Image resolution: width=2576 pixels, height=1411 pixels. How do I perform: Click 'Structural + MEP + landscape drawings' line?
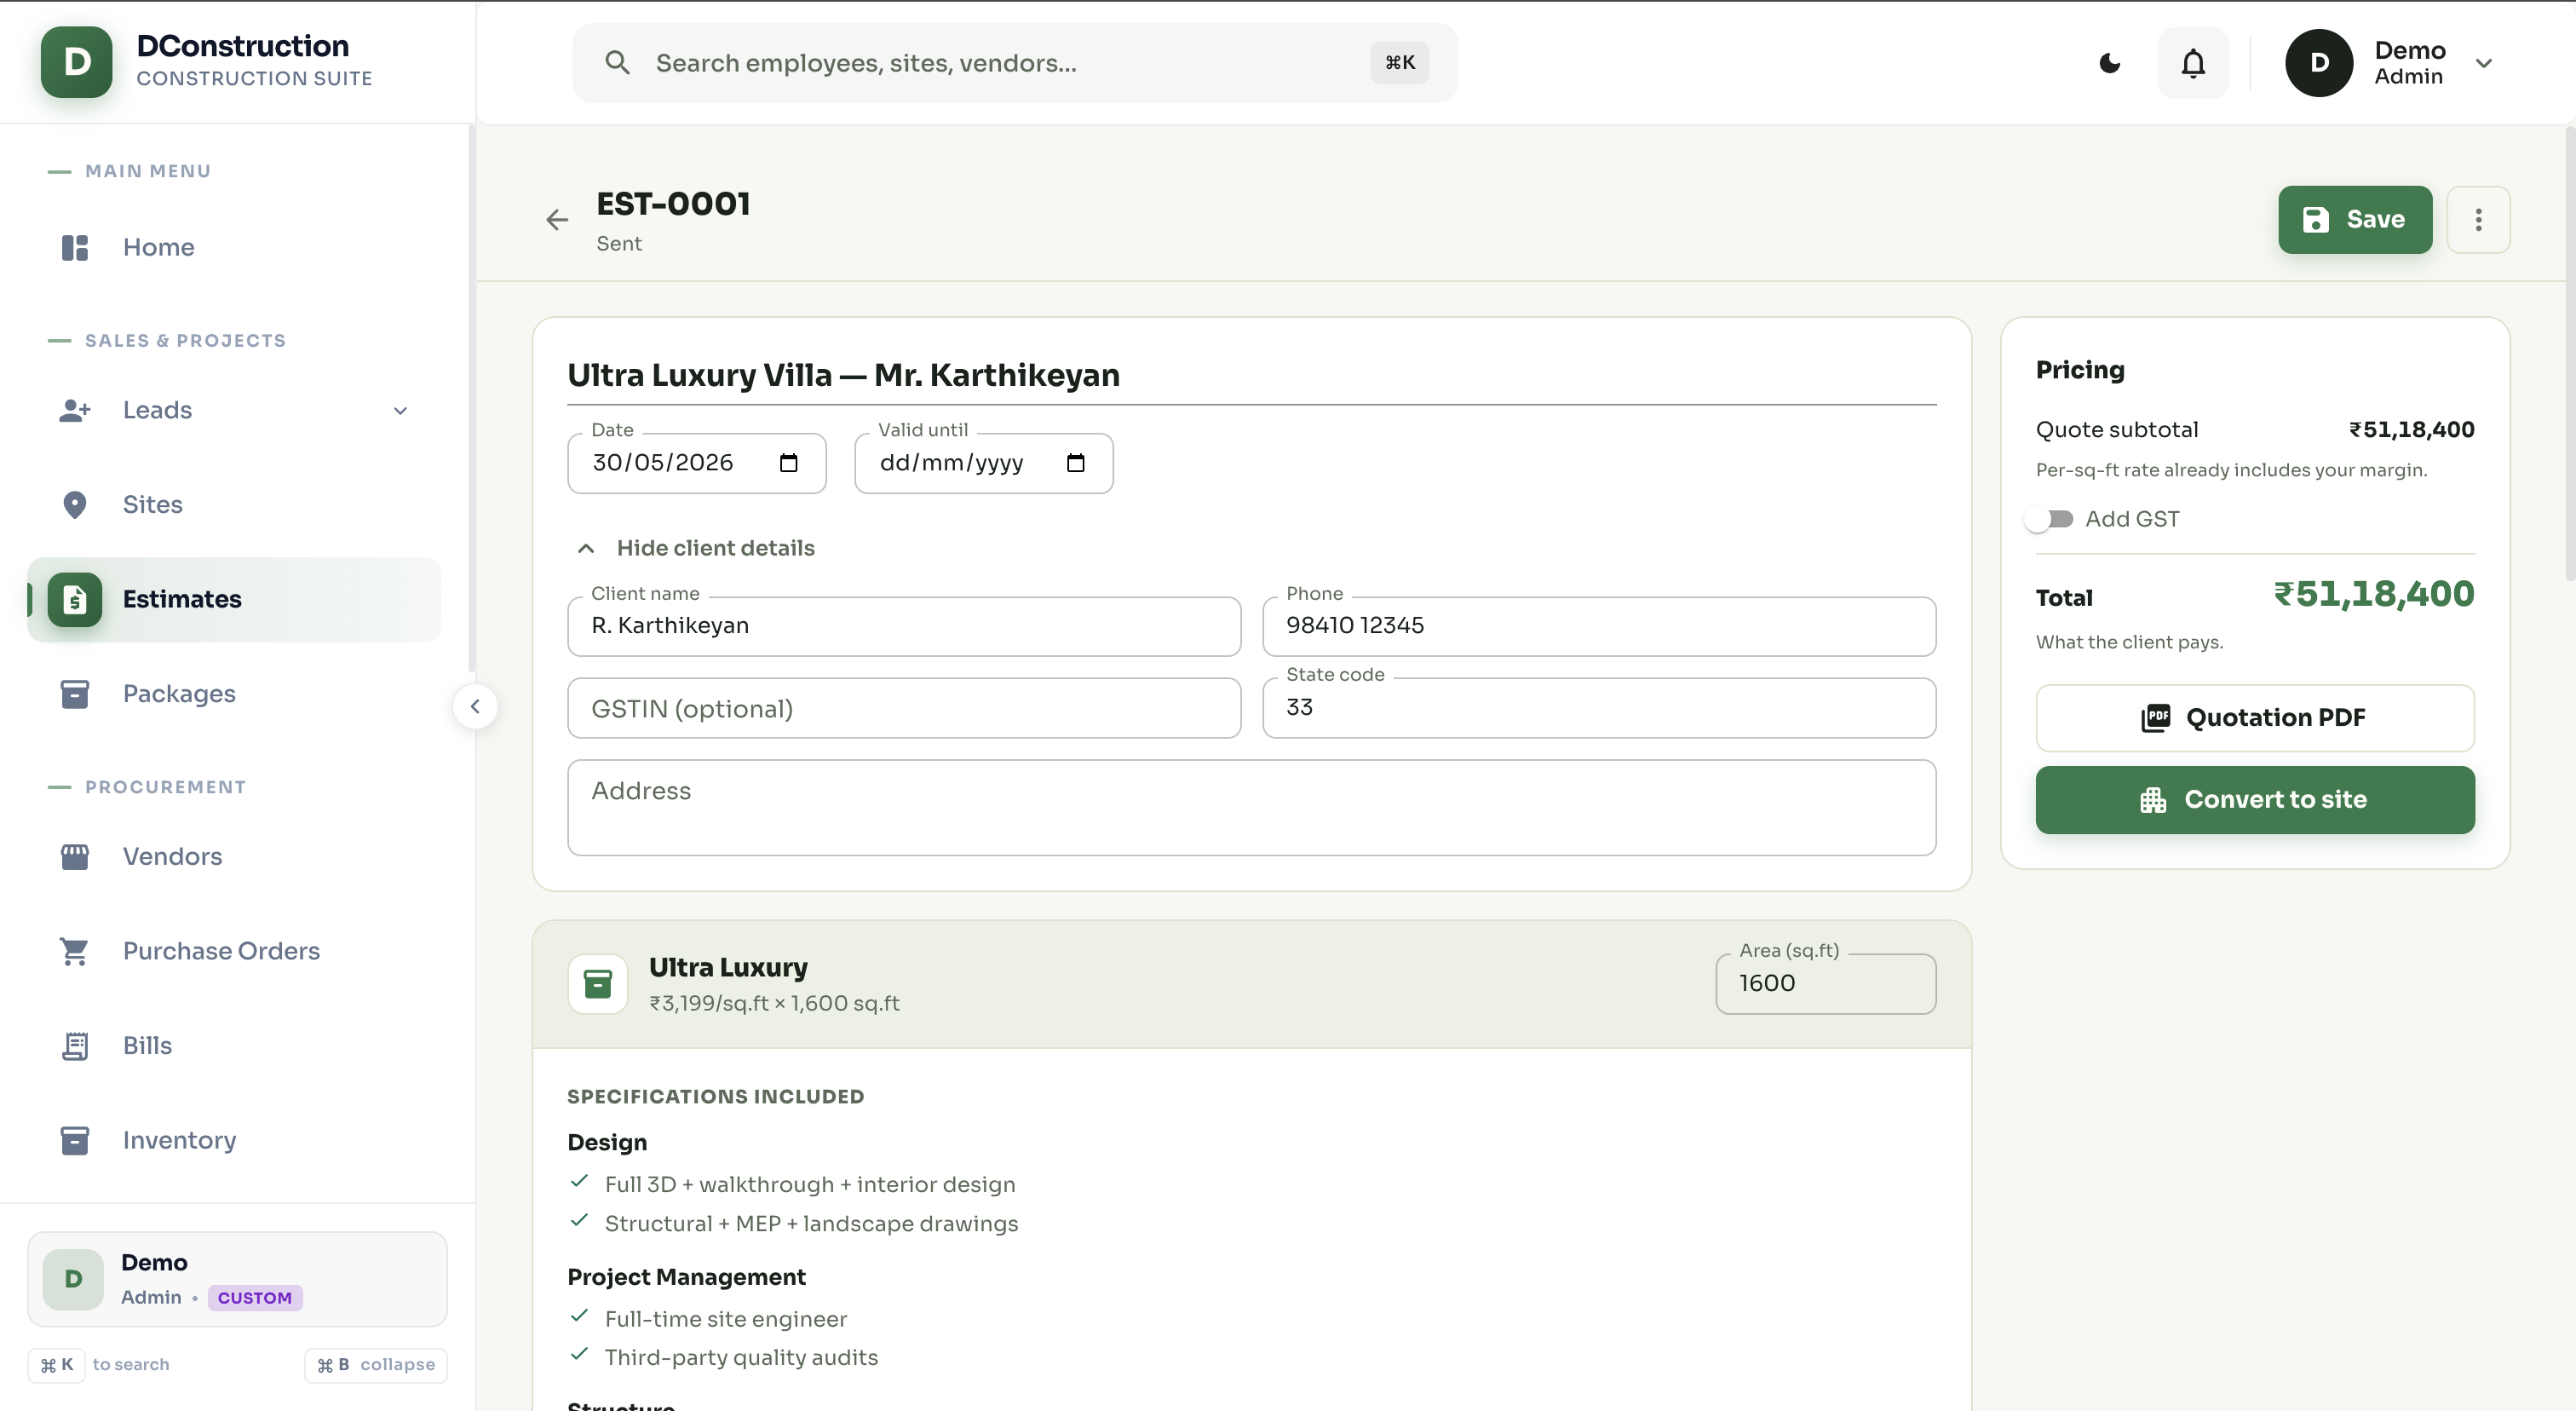pyautogui.click(x=811, y=1224)
